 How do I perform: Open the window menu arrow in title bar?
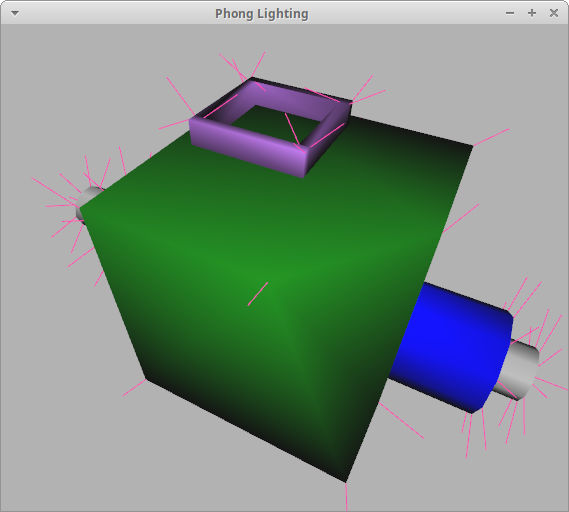pos(15,13)
